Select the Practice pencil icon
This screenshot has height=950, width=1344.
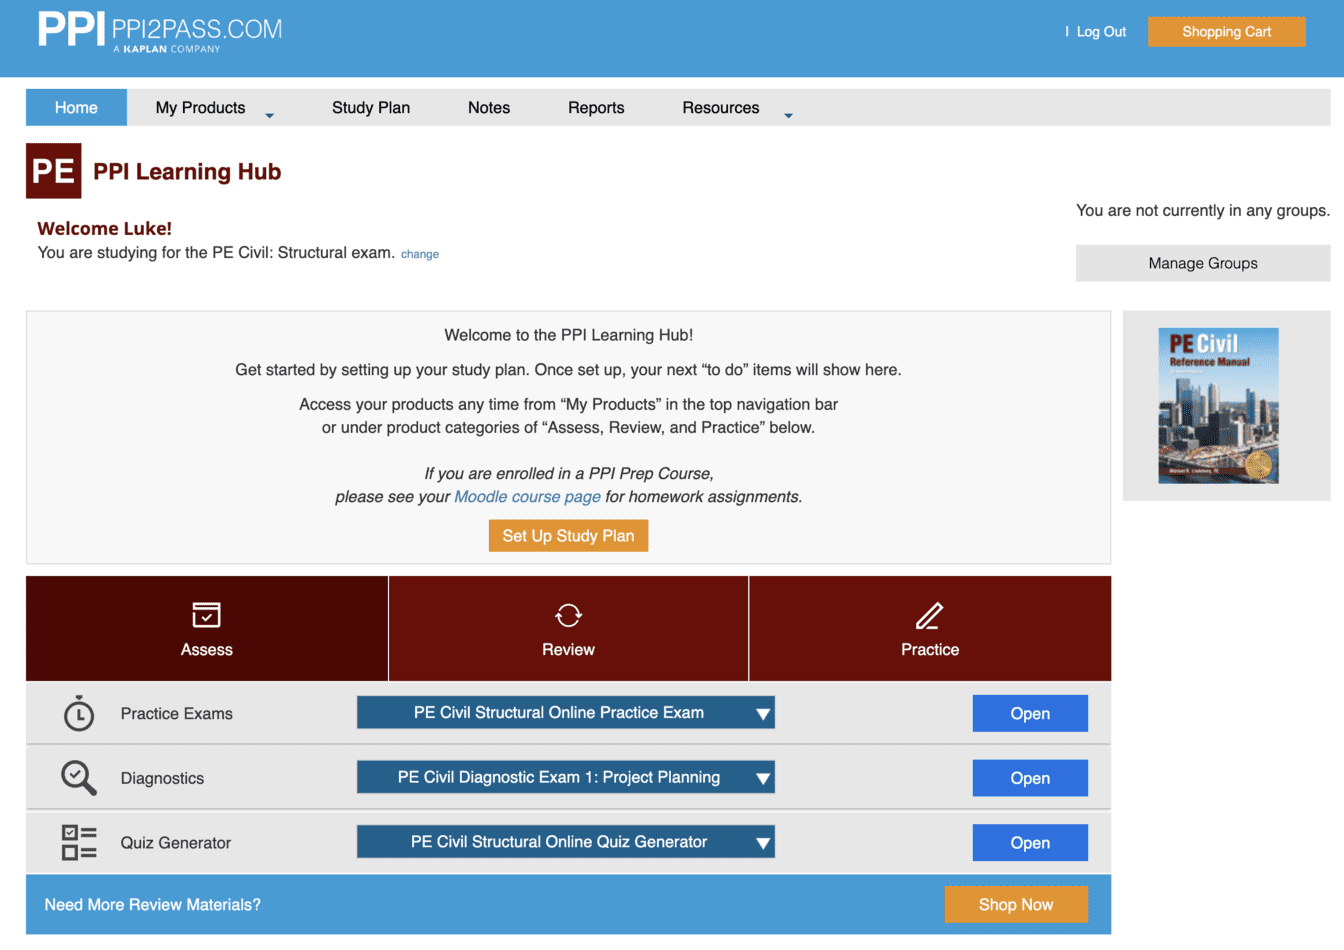pos(929,614)
